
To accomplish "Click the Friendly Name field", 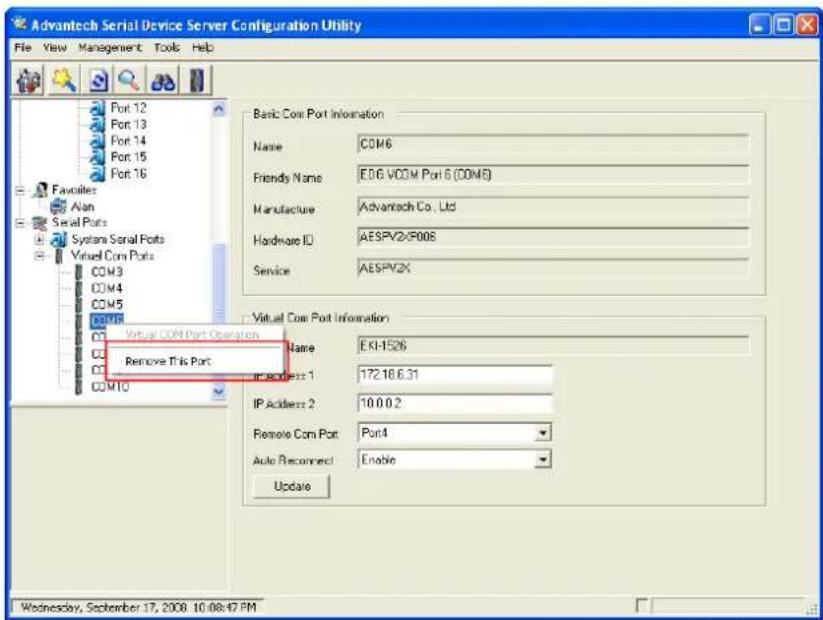I will [553, 175].
